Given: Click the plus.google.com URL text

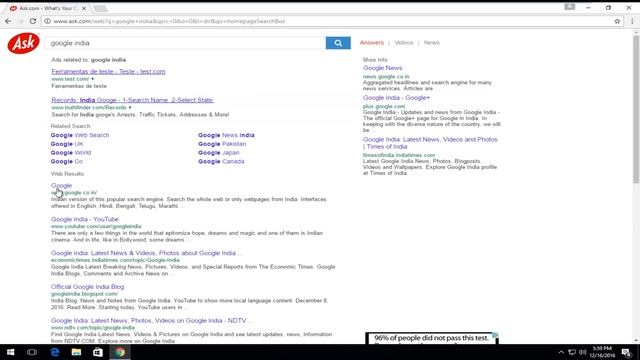Looking at the screenshot, I should [384, 106].
